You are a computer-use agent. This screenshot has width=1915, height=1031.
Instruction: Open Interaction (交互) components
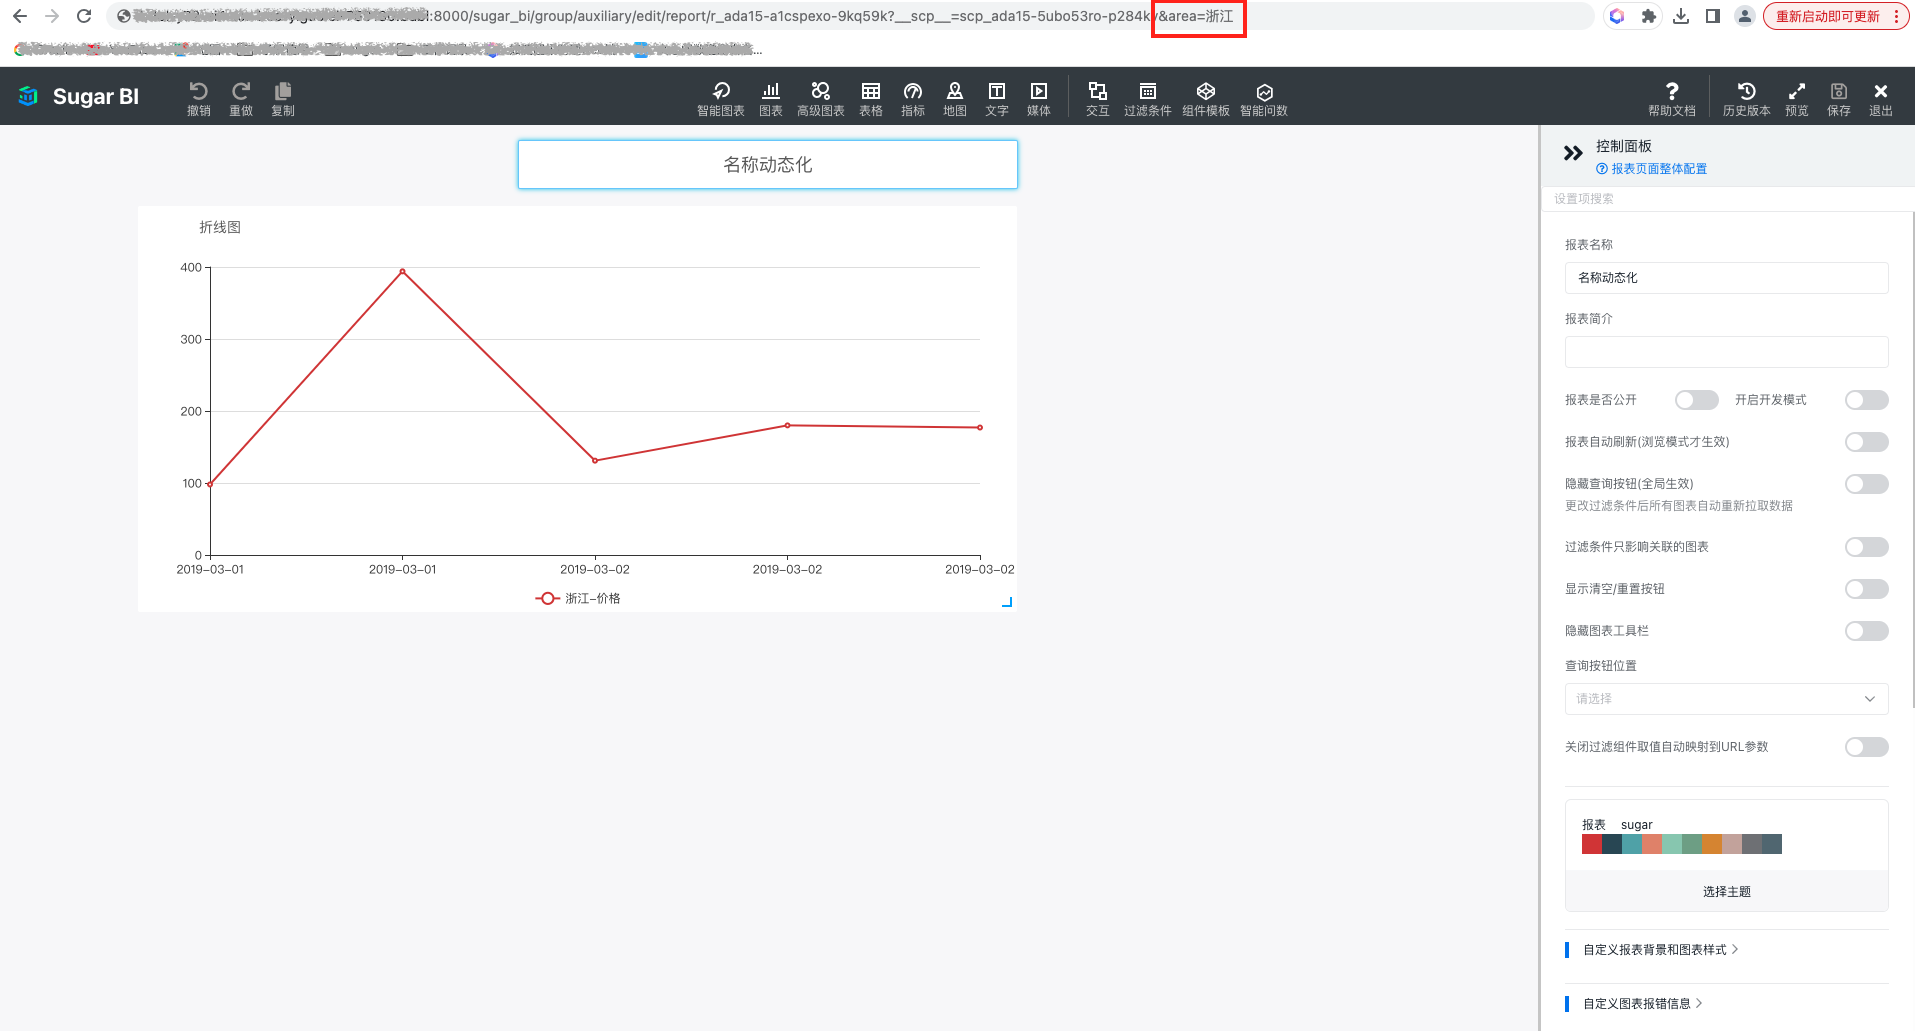tap(1097, 98)
